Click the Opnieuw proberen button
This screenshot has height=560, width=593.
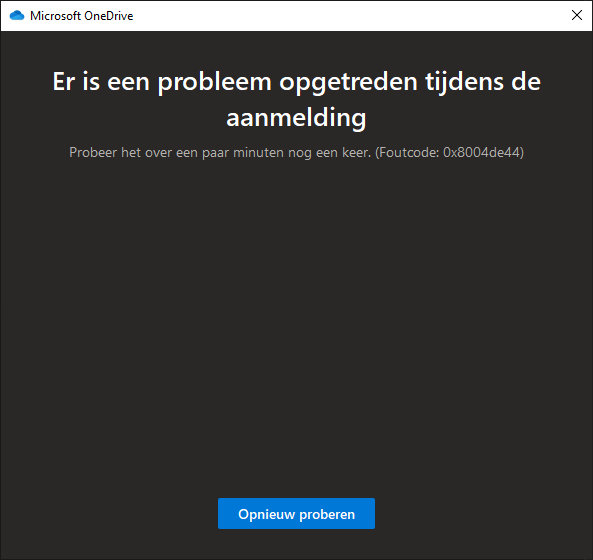pos(296,513)
